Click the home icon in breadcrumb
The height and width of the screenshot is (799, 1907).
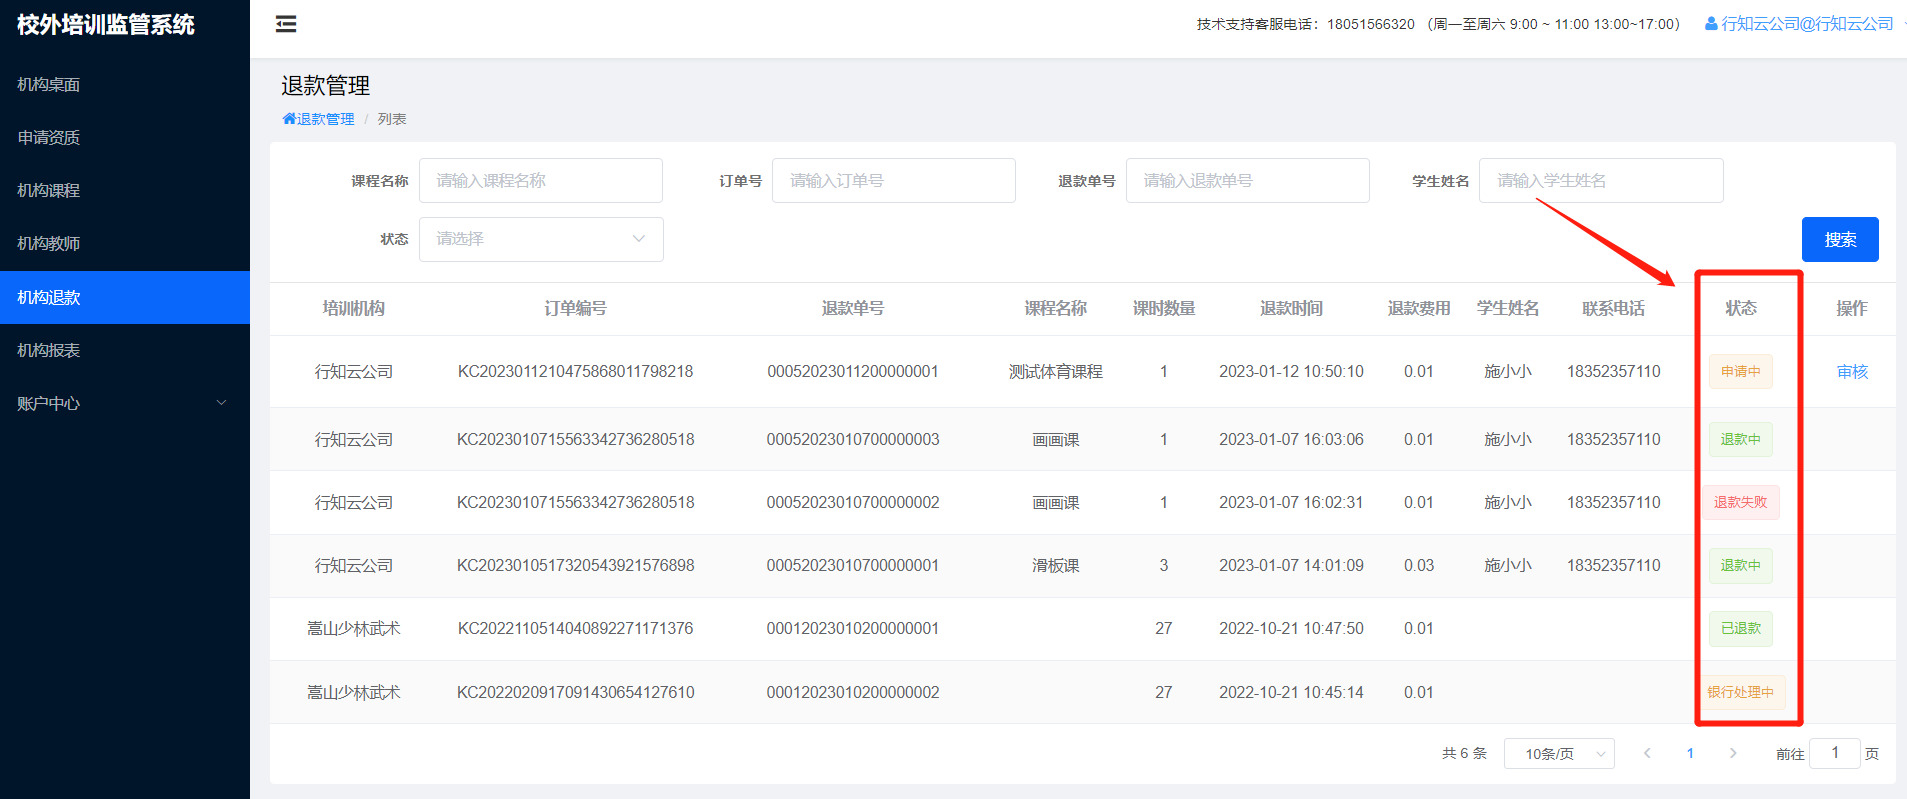coord(289,119)
